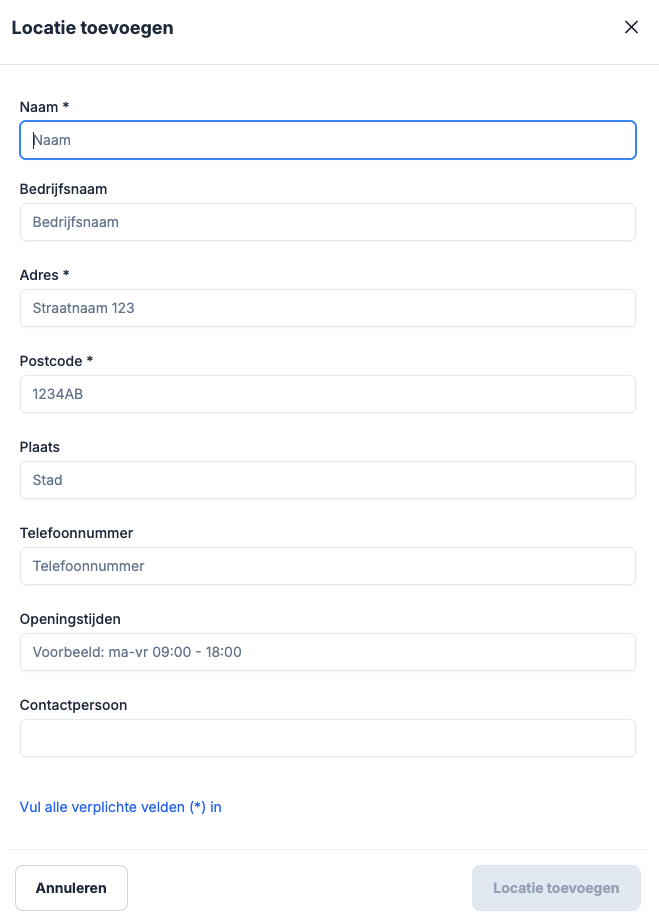659x924 pixels.
Task: Click into the Naam input field
Action: point(328,141)
